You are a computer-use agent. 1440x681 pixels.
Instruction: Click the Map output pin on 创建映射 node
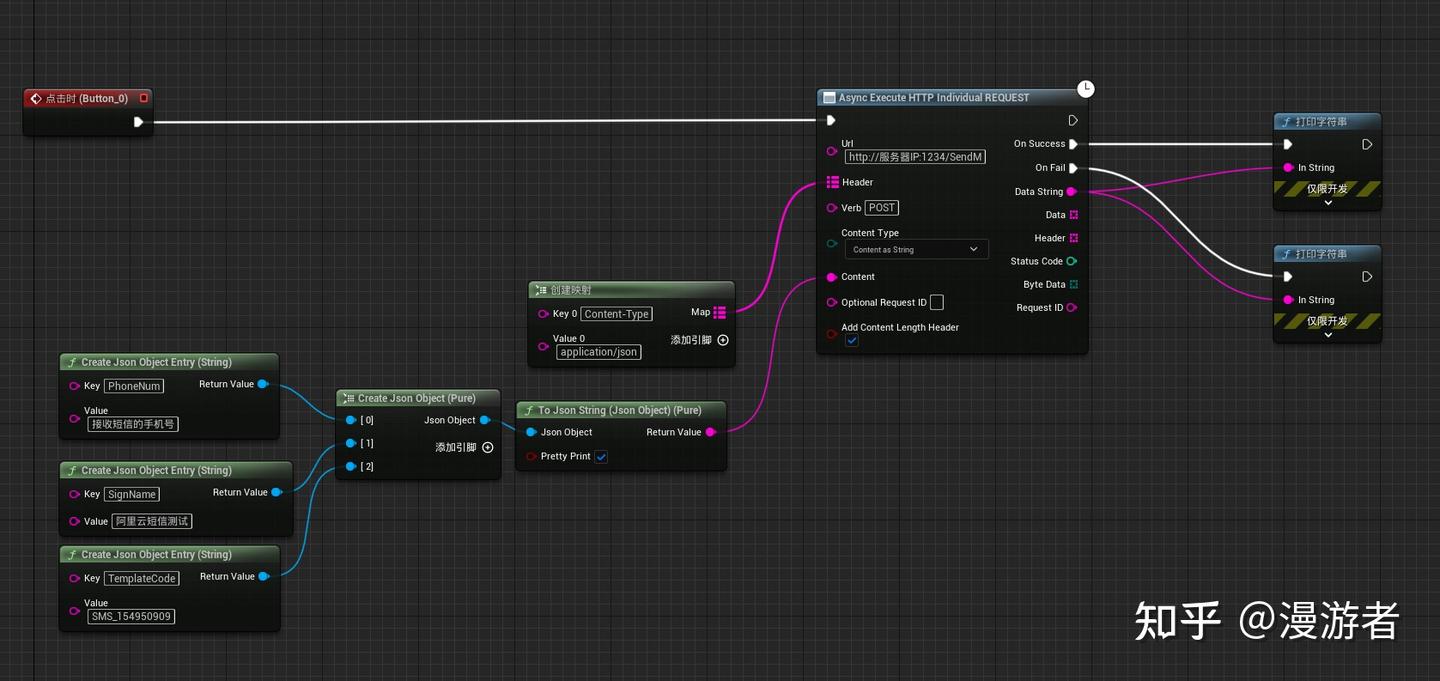click(x=720, y=312)
